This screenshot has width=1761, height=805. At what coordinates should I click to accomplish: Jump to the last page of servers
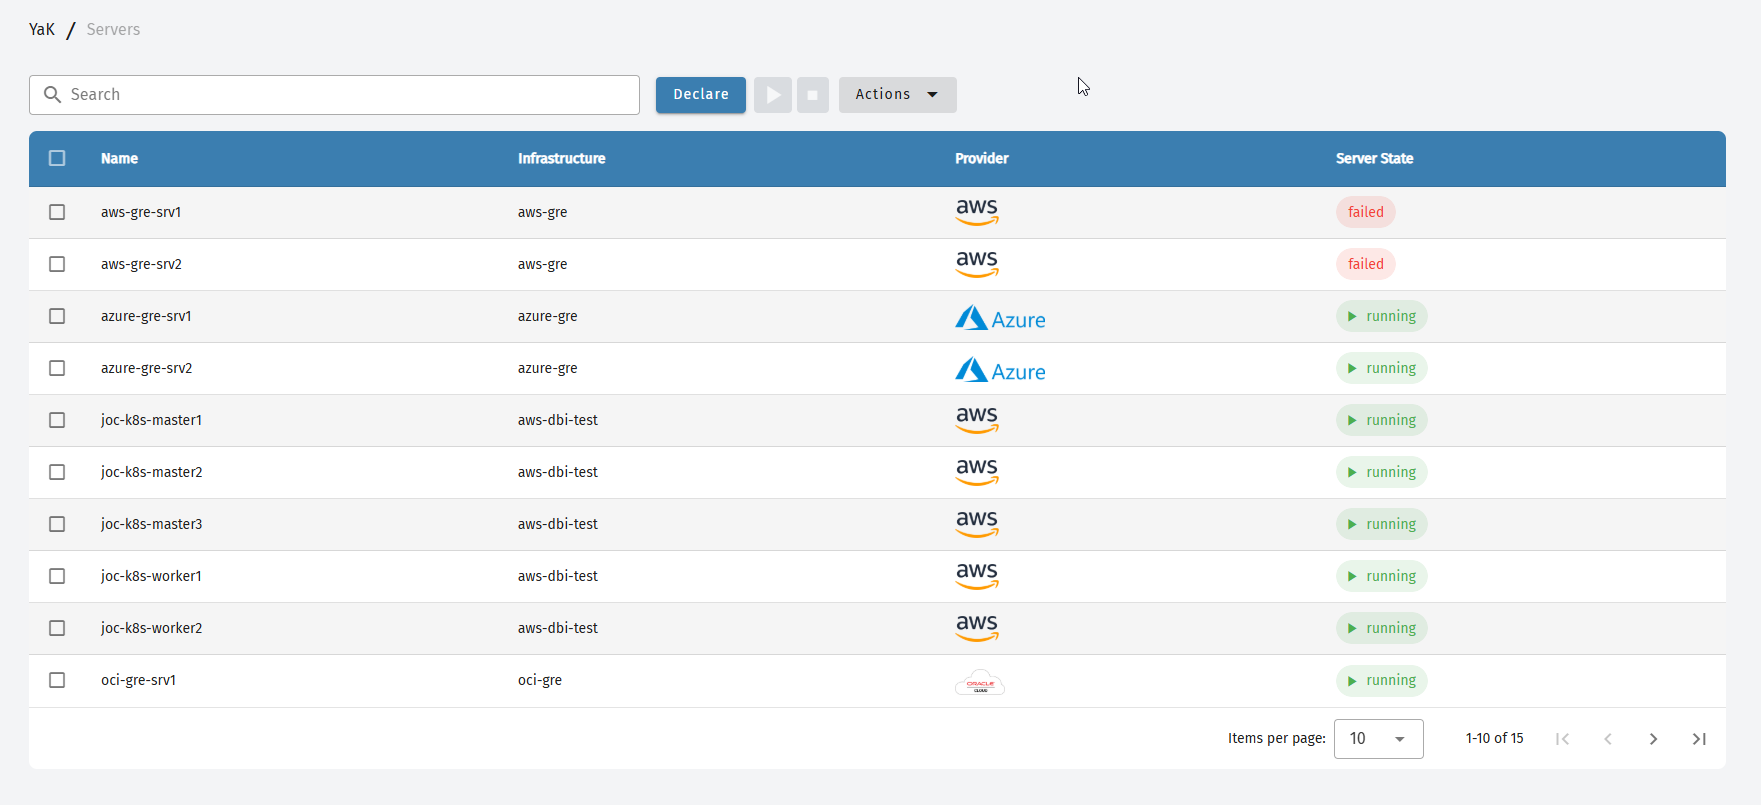pos(1698,739)
